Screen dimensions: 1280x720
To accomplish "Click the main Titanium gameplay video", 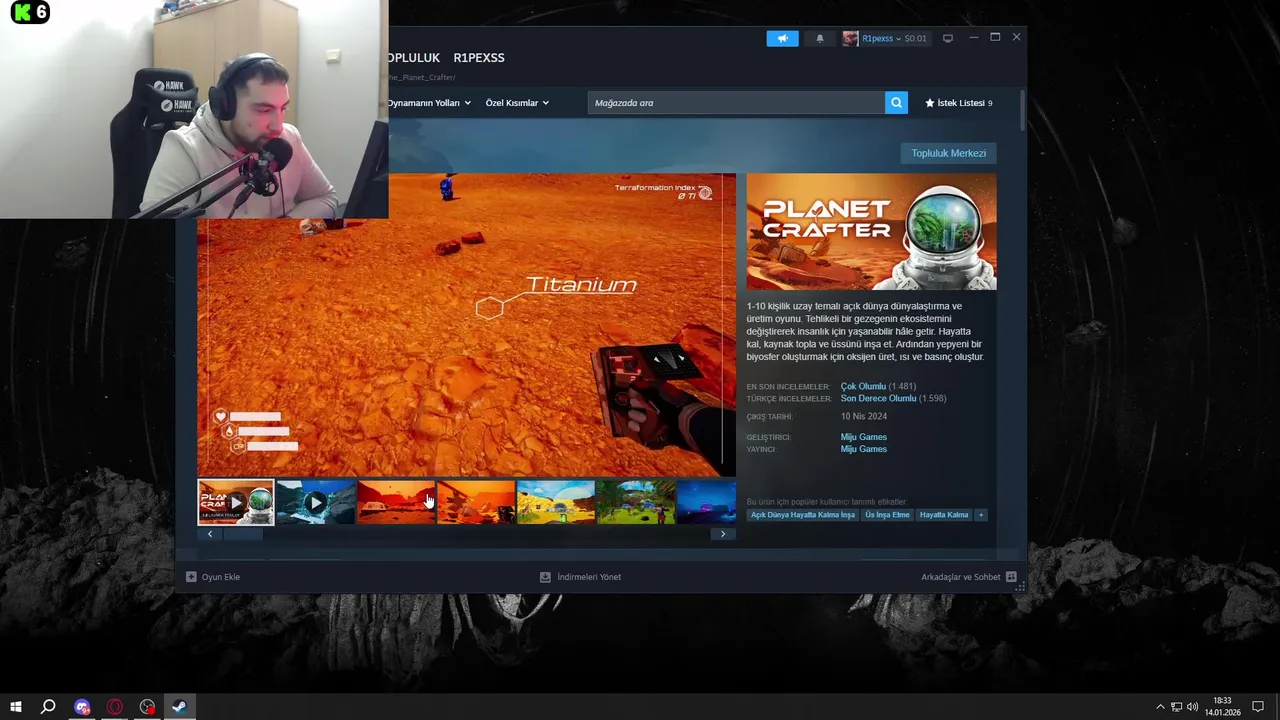I will click(466, 325).
